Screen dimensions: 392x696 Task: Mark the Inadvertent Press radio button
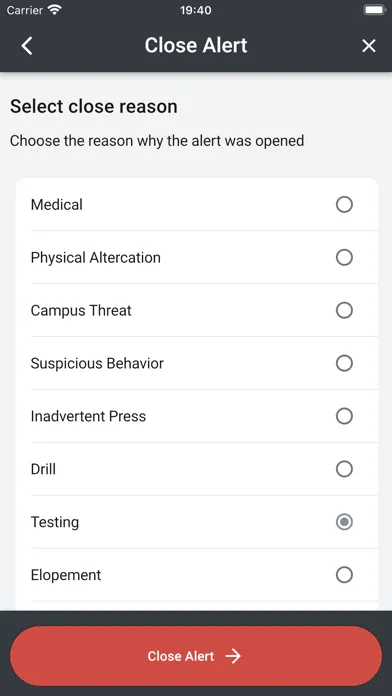tap(344, 416)
